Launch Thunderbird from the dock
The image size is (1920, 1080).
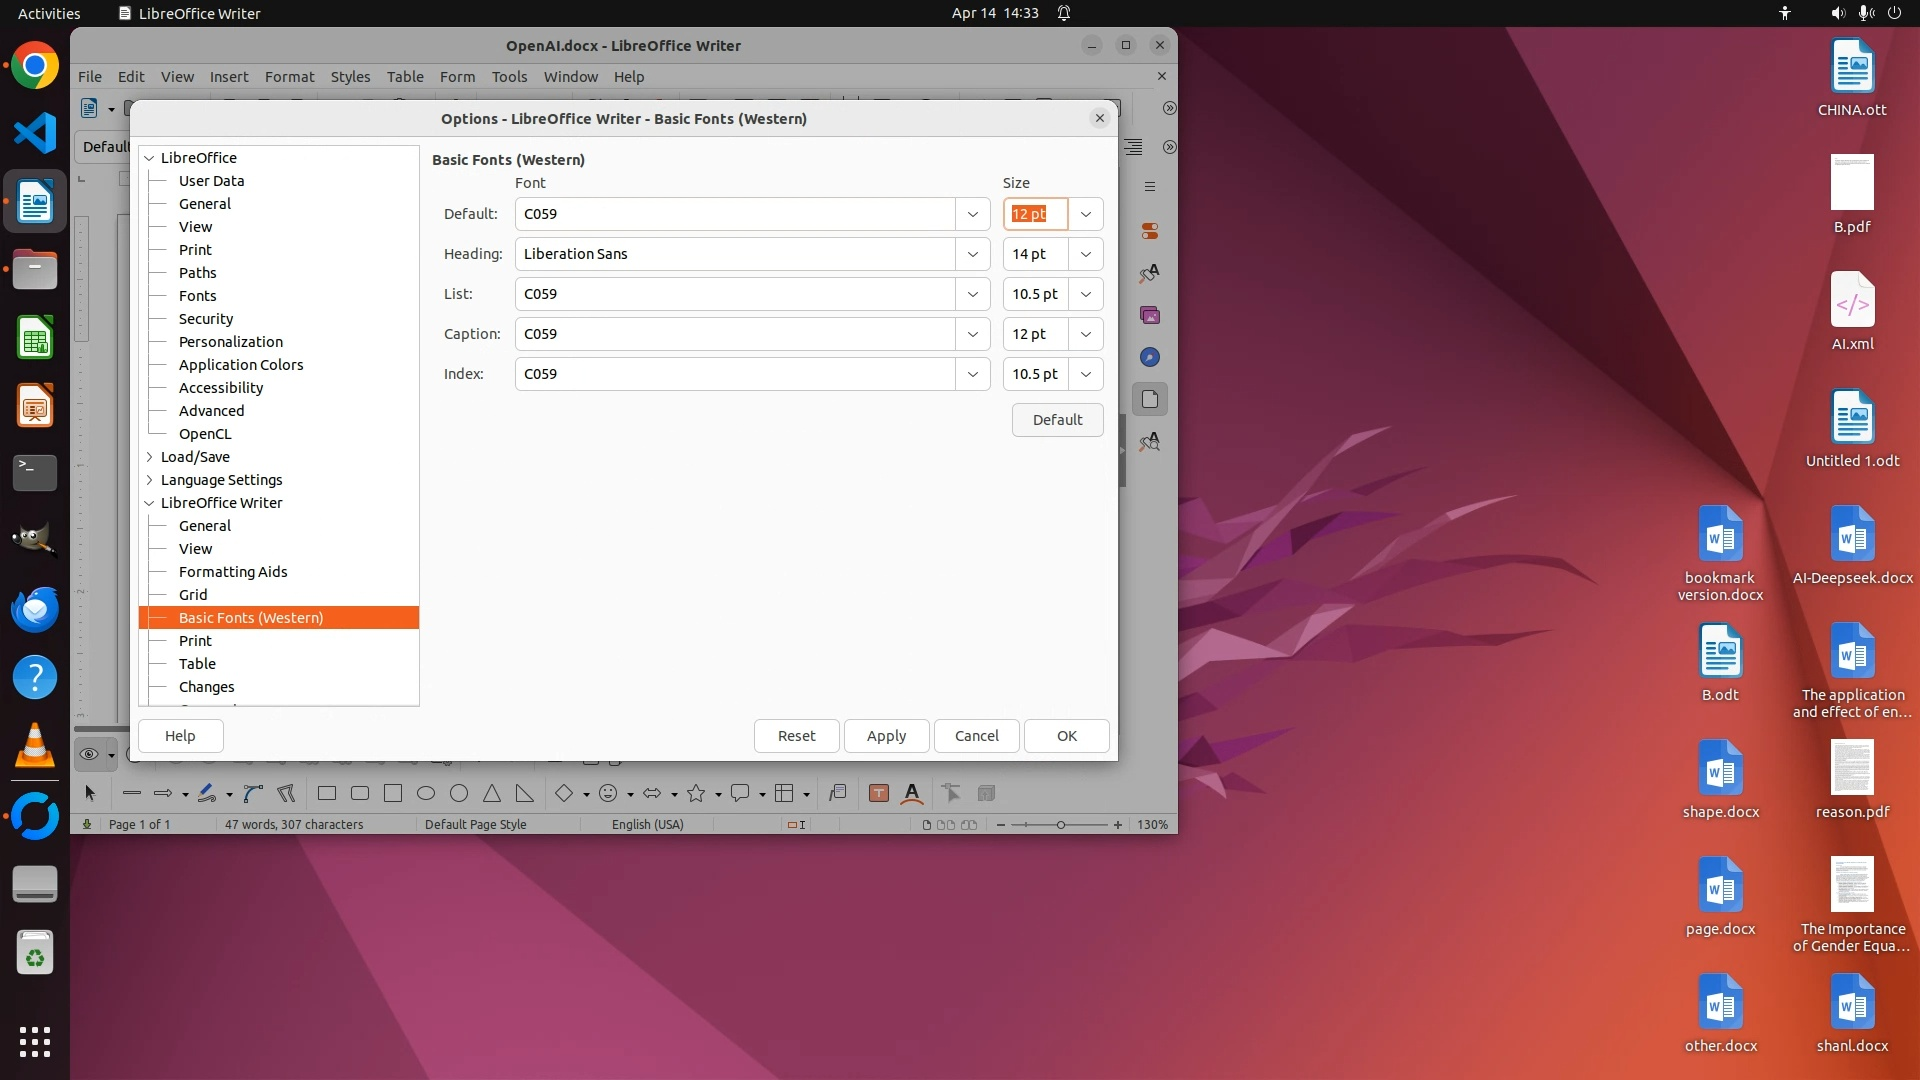click(x=35, y=609)
